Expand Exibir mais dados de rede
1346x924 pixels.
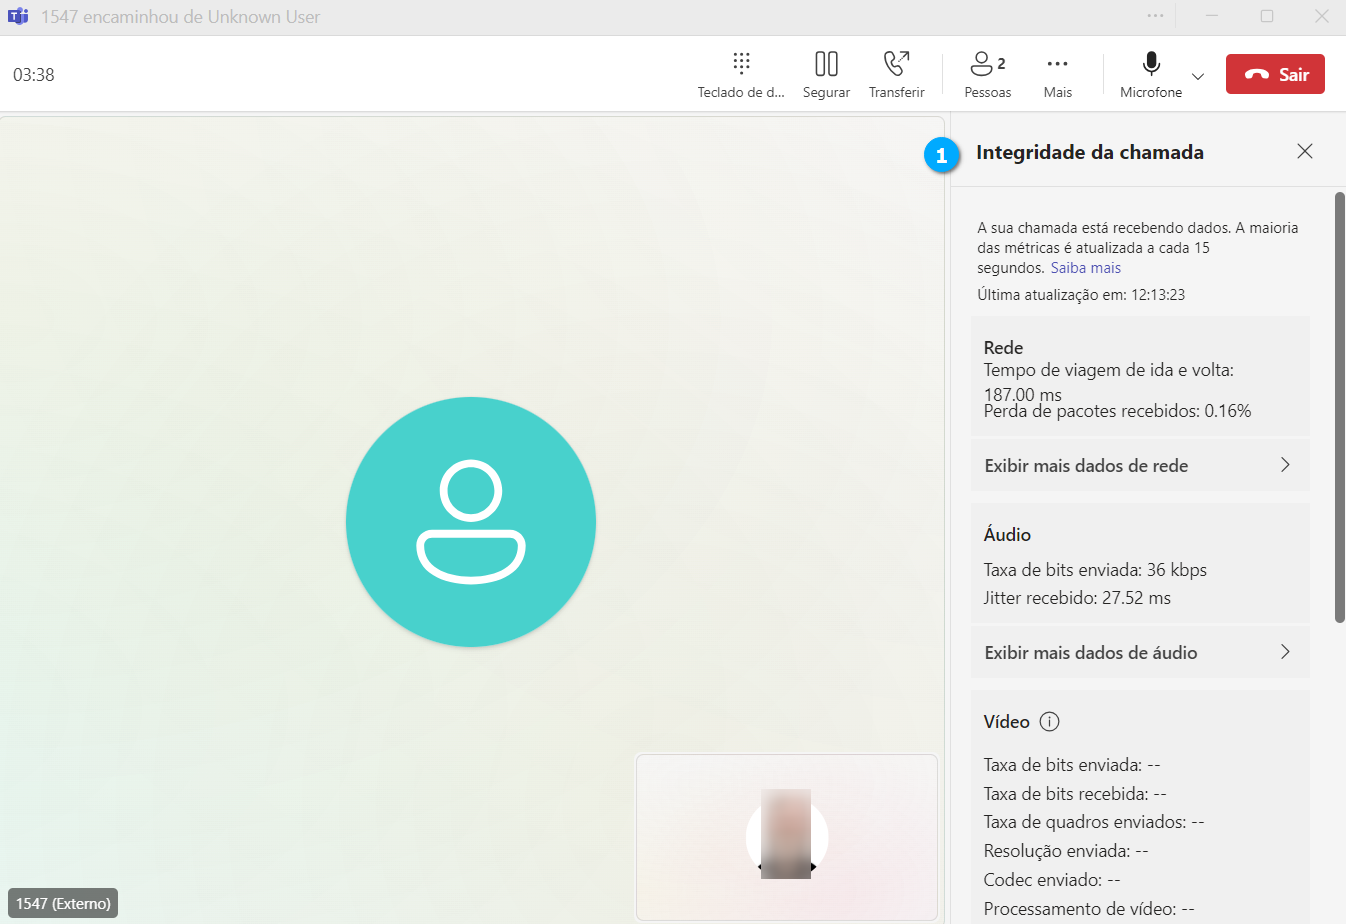point(1140,465)
